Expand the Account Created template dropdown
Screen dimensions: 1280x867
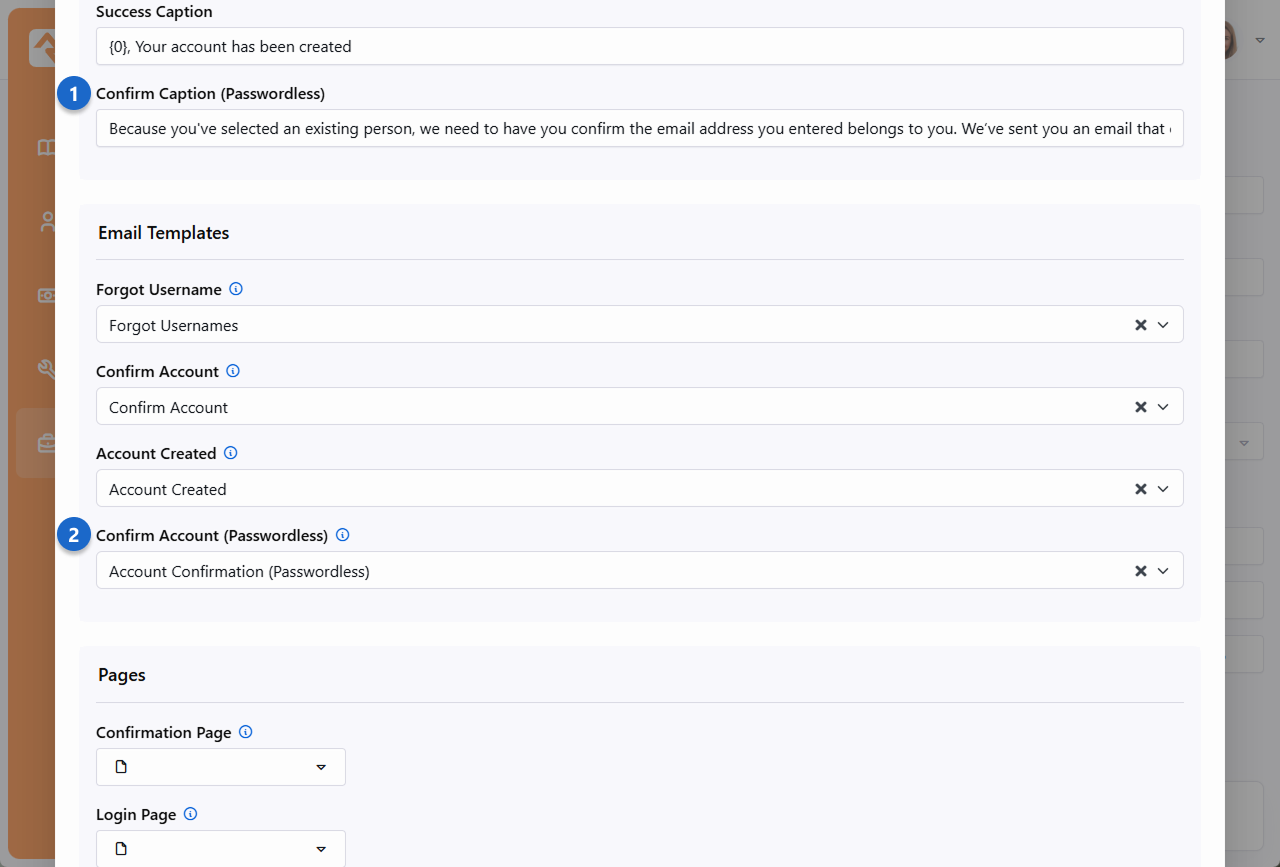[1163, 489]
